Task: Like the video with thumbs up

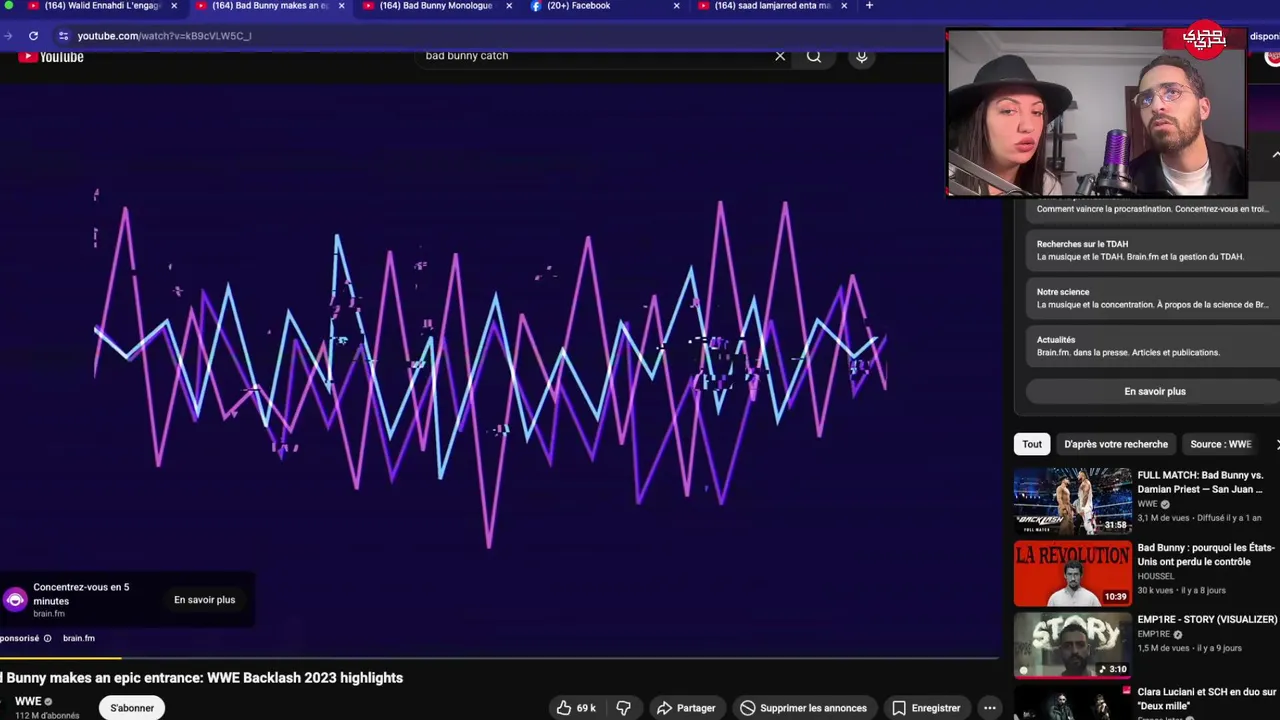Action: (576, 708)
